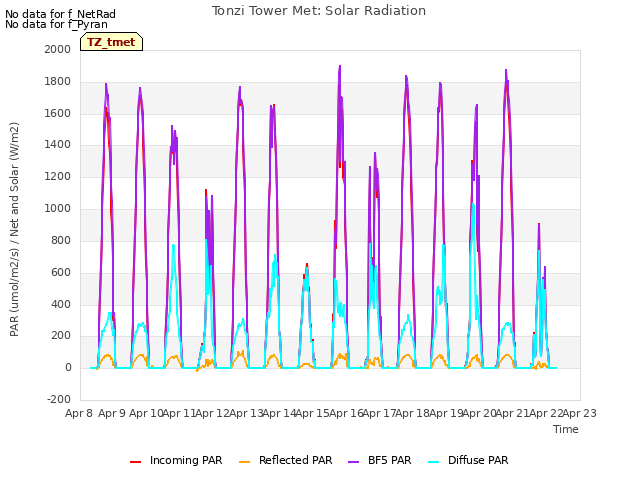Select the BF5 PAR legend label
The width and height of the screenshot is (640, 480).
tap(389, 460)
